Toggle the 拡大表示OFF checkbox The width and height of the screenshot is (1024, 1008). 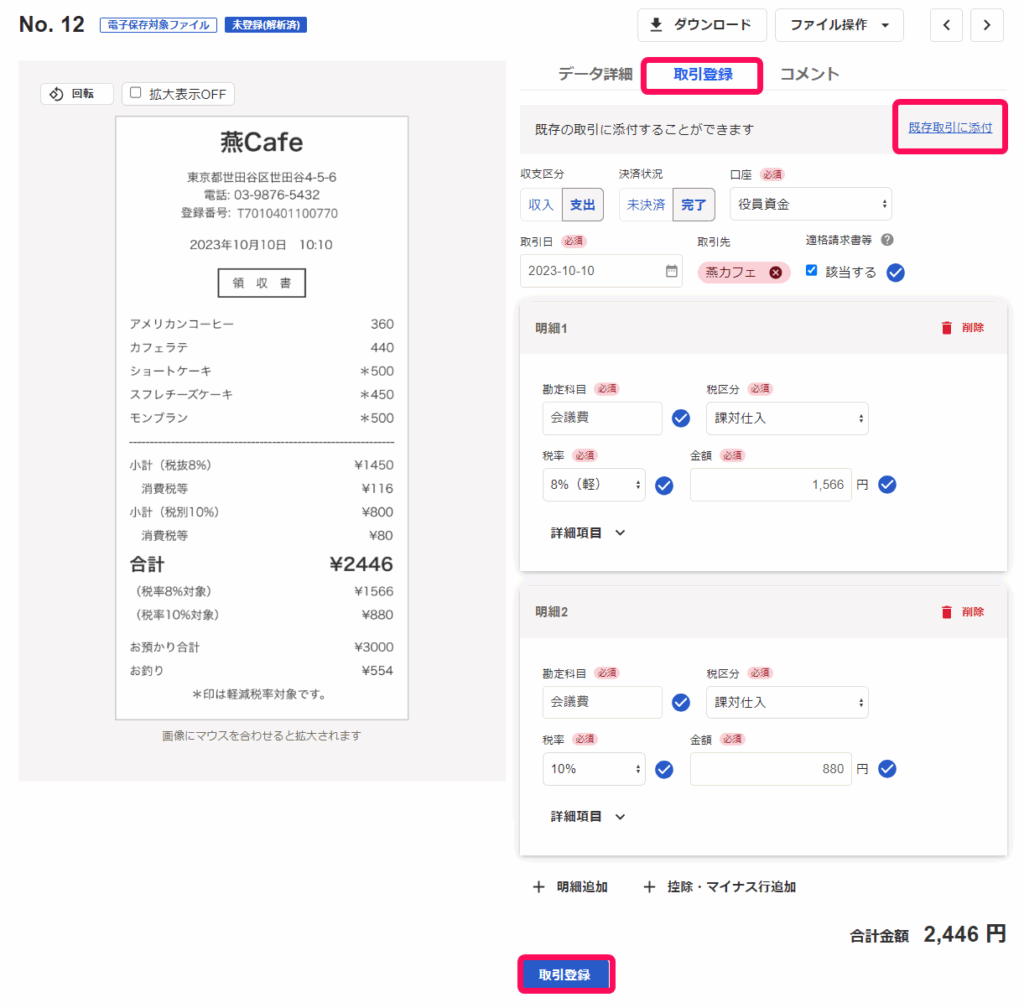coord(136,94)
